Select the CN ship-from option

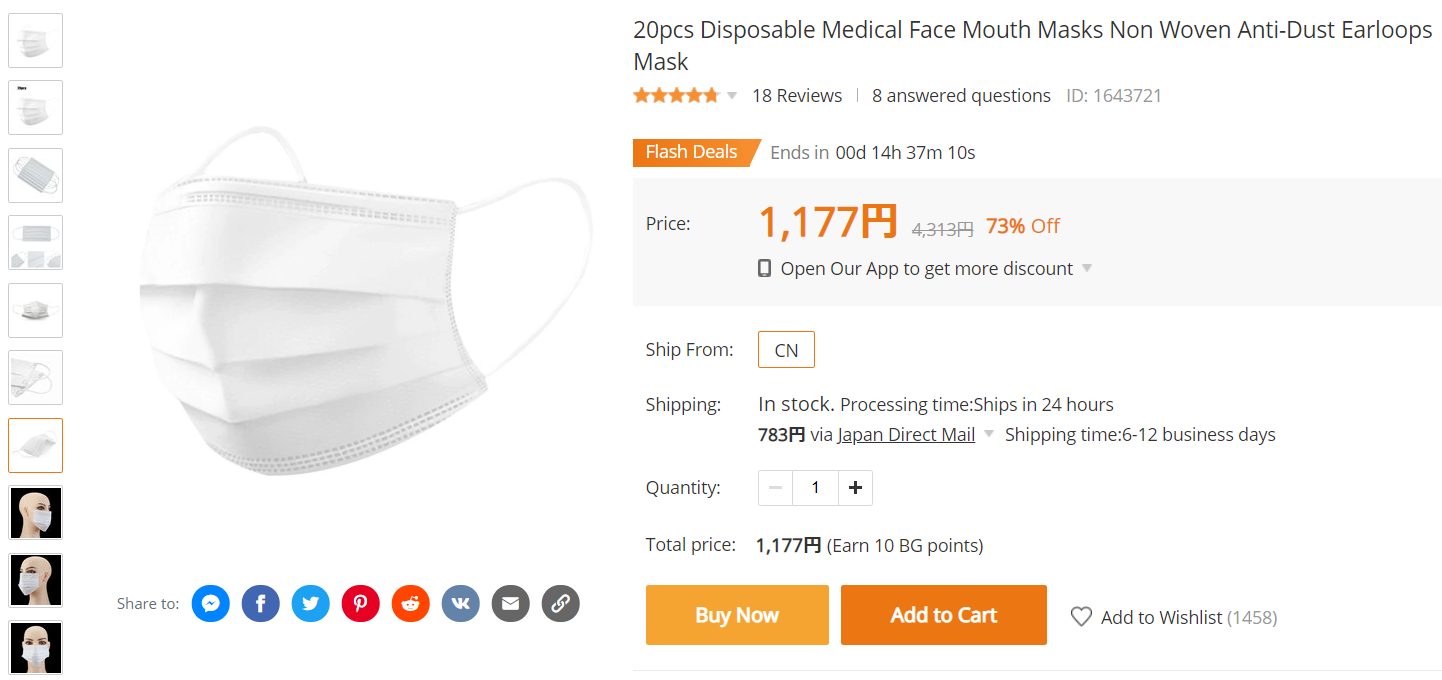pos(786,350)
